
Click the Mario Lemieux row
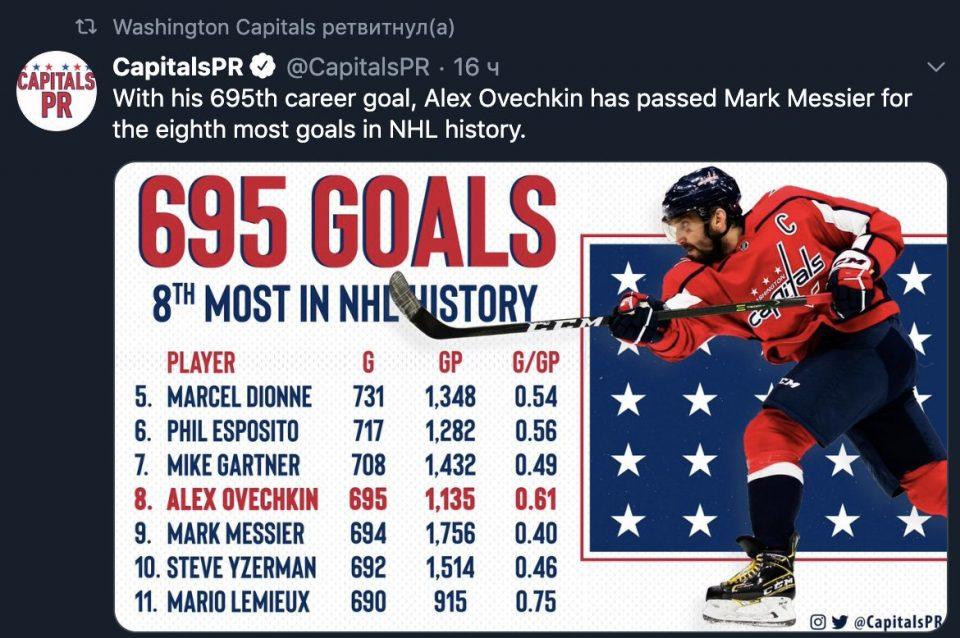click(x=346, y=602)
